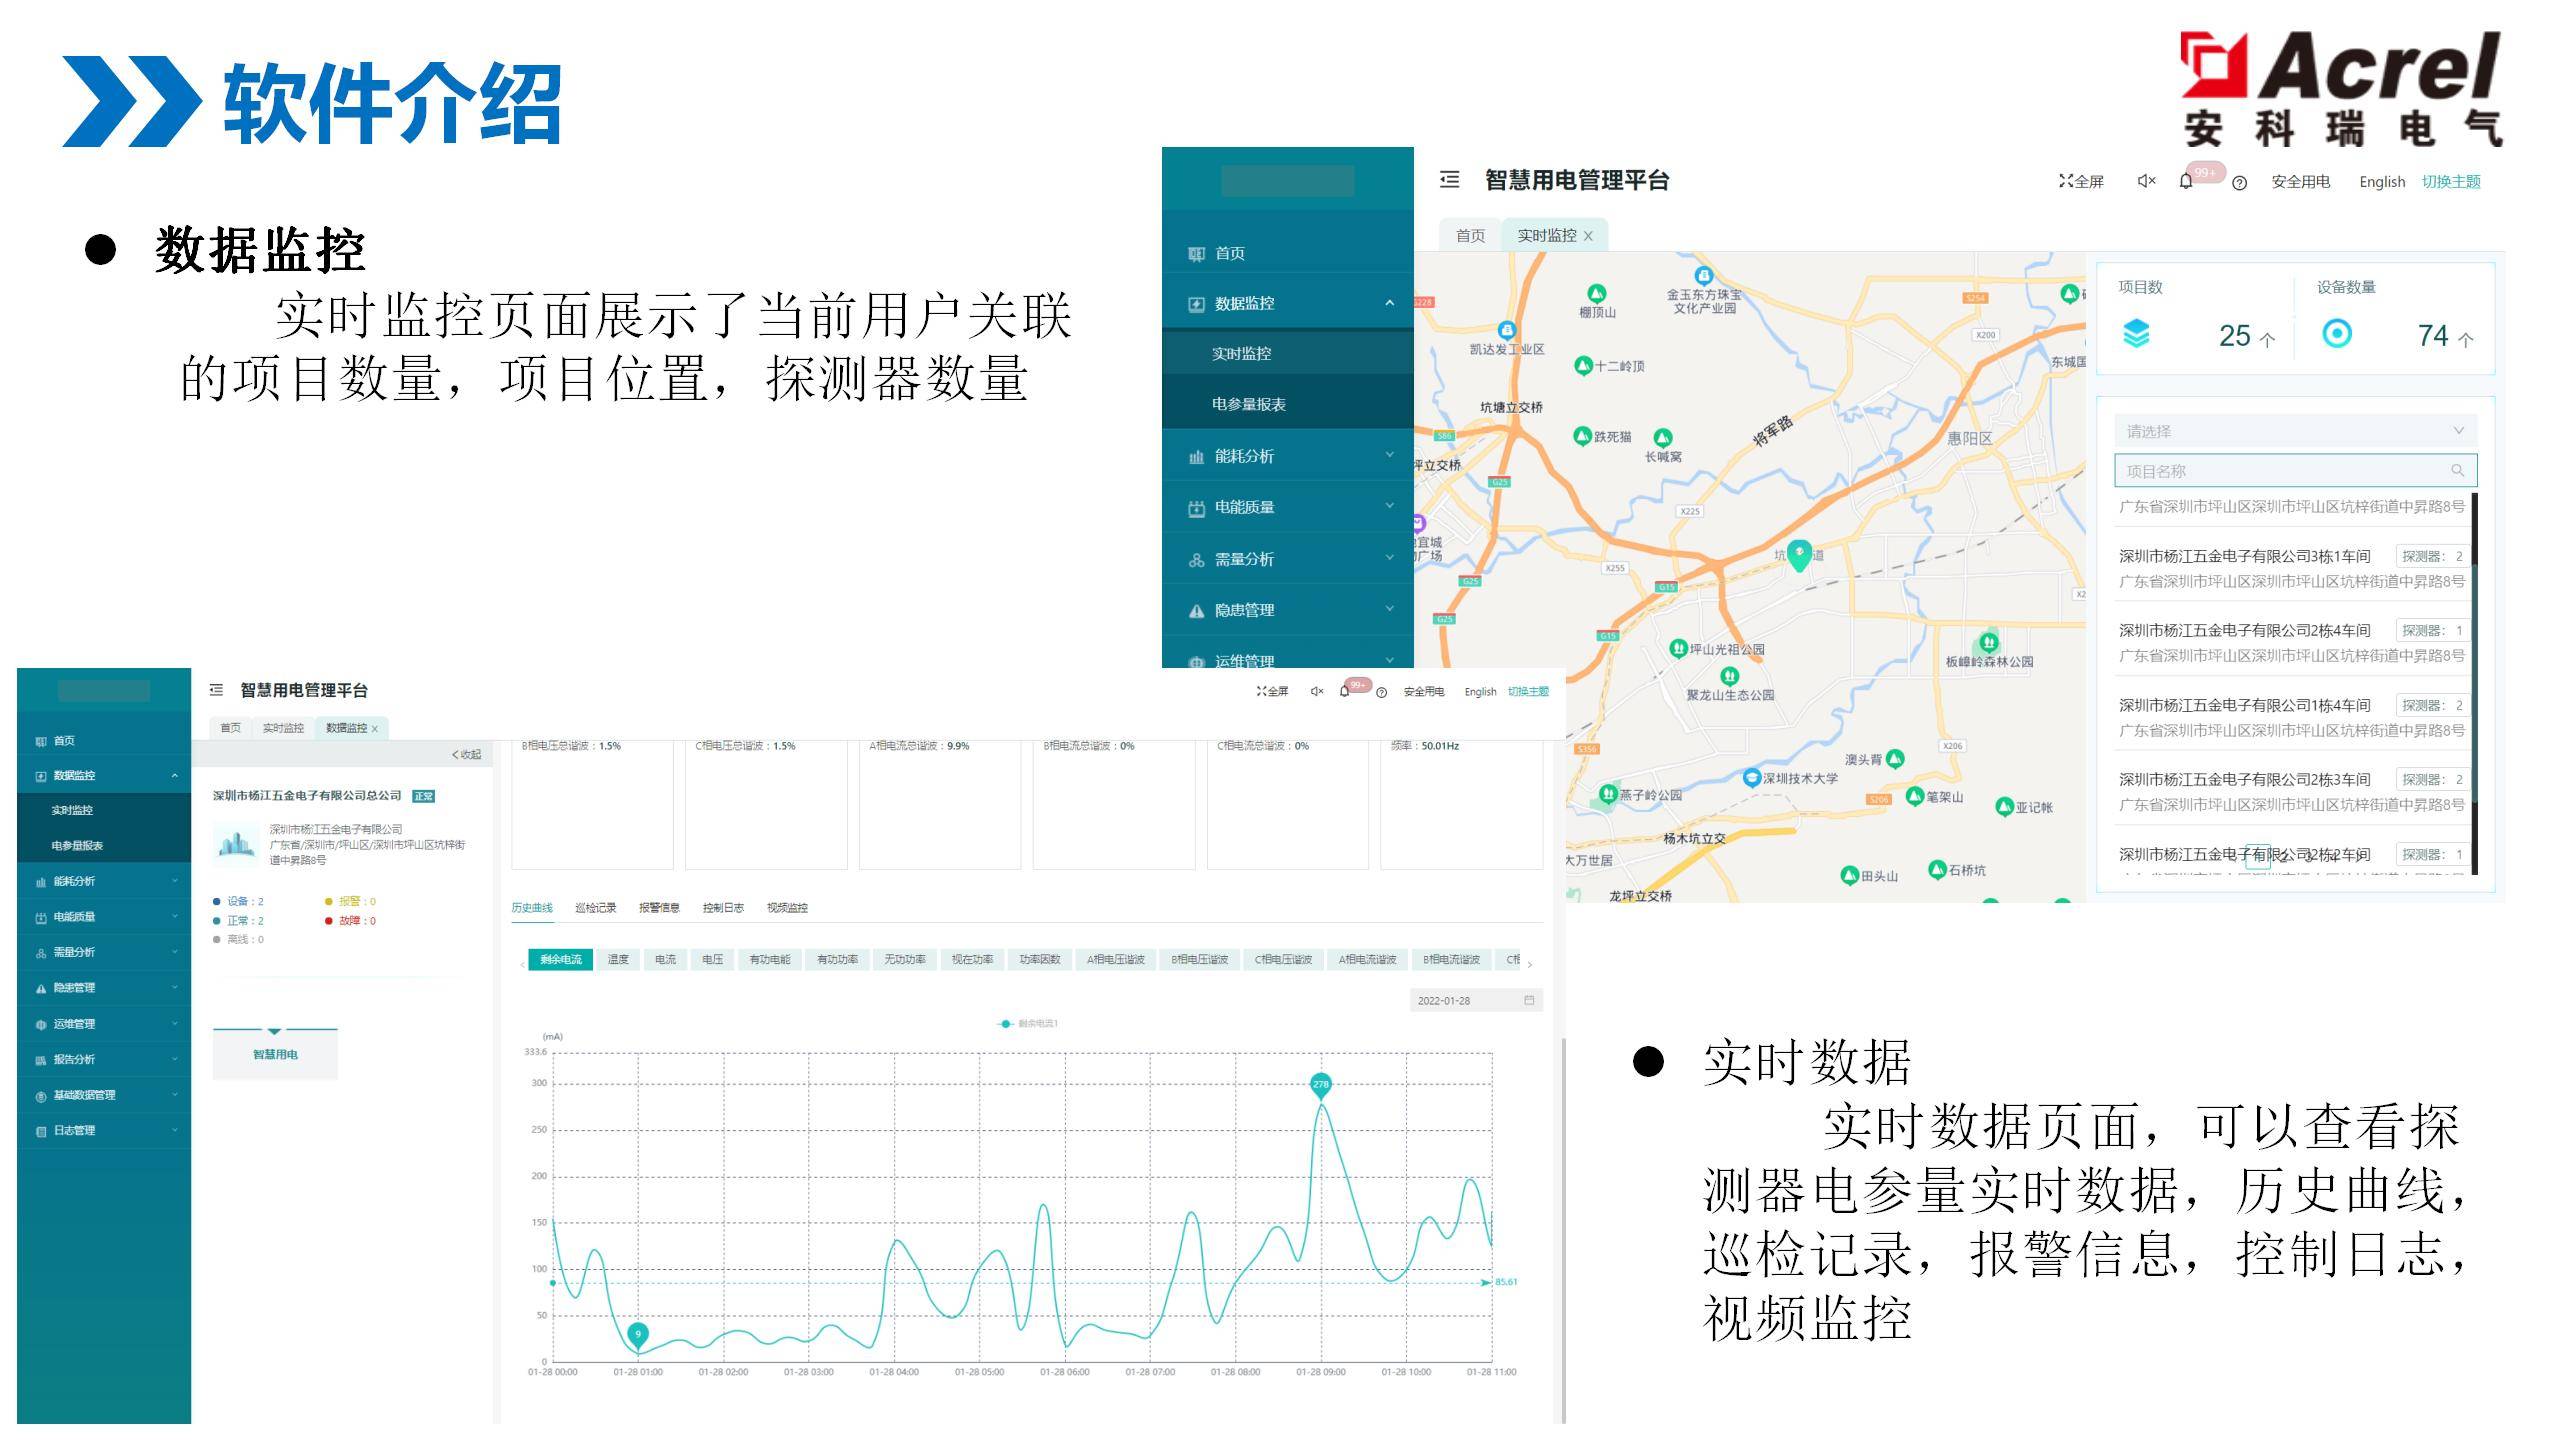Collapse sidebar using hamburger icon beside 智慧用电管理平台
Viewport: 2560px width, 1440px height.
pos(1449,180)
